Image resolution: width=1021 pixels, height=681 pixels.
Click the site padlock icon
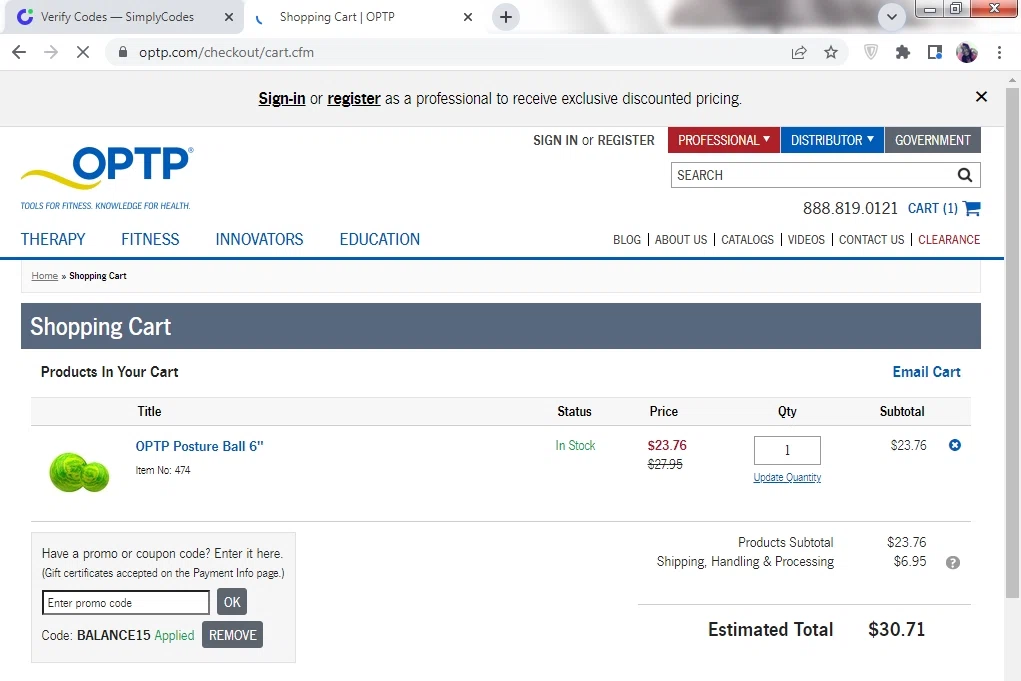pyautogui.click(x=122, y=52)
